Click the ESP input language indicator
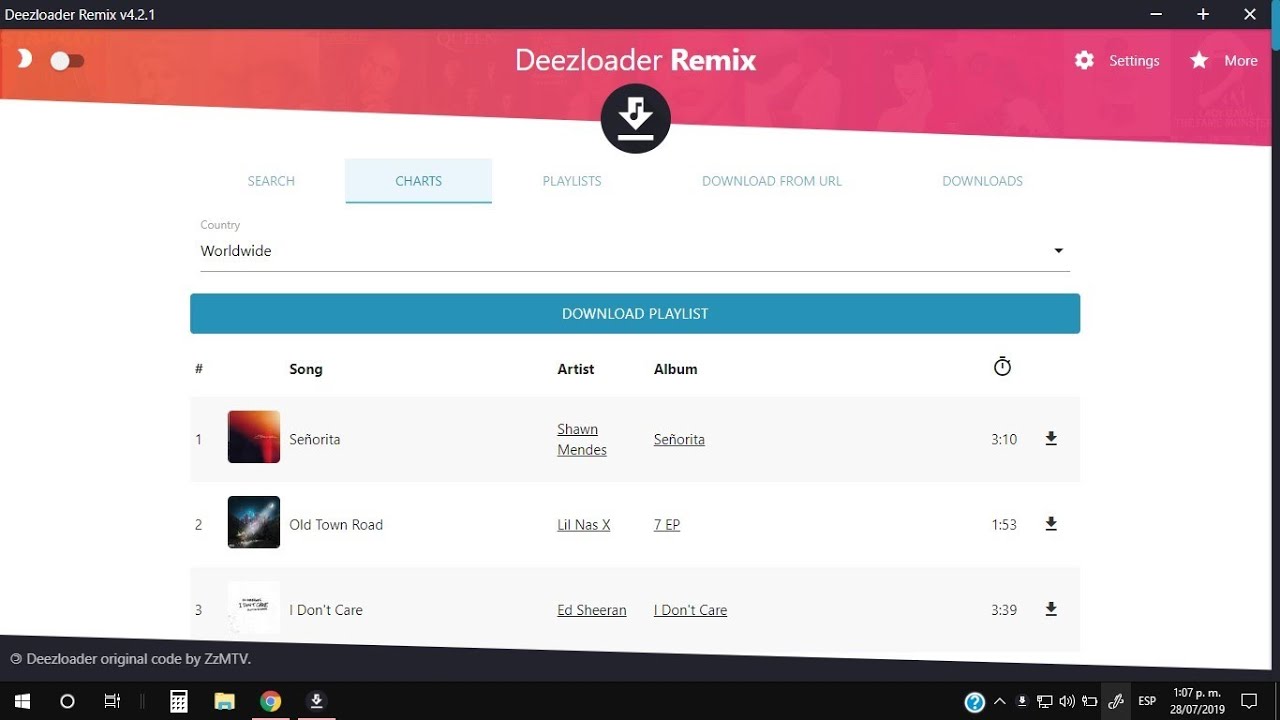The image size is (1280, 720). point(1147,701)
